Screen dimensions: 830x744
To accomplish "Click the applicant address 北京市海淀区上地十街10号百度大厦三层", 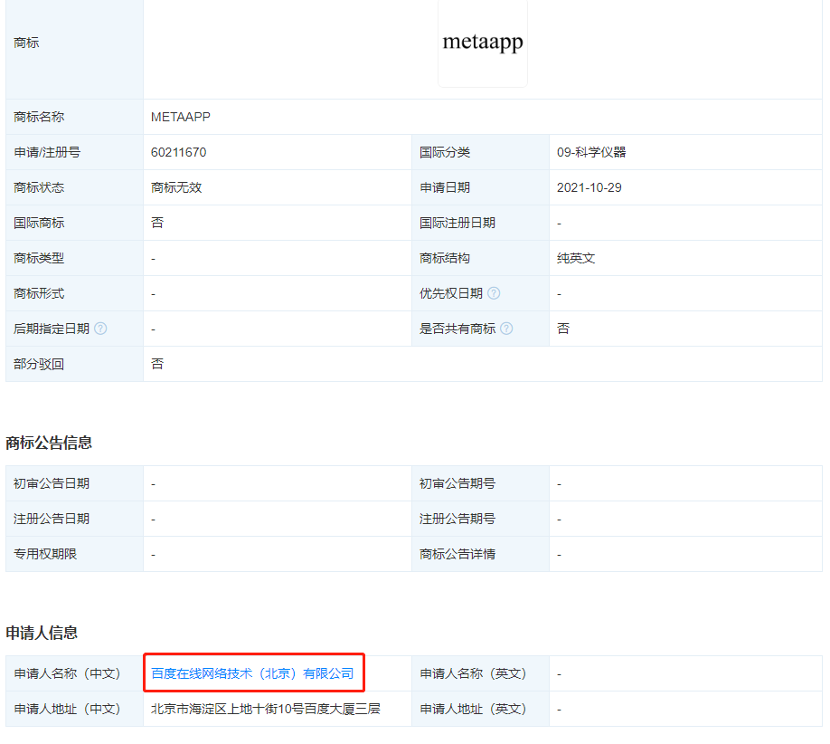I will pyautogui.click(x=266, y=709).
